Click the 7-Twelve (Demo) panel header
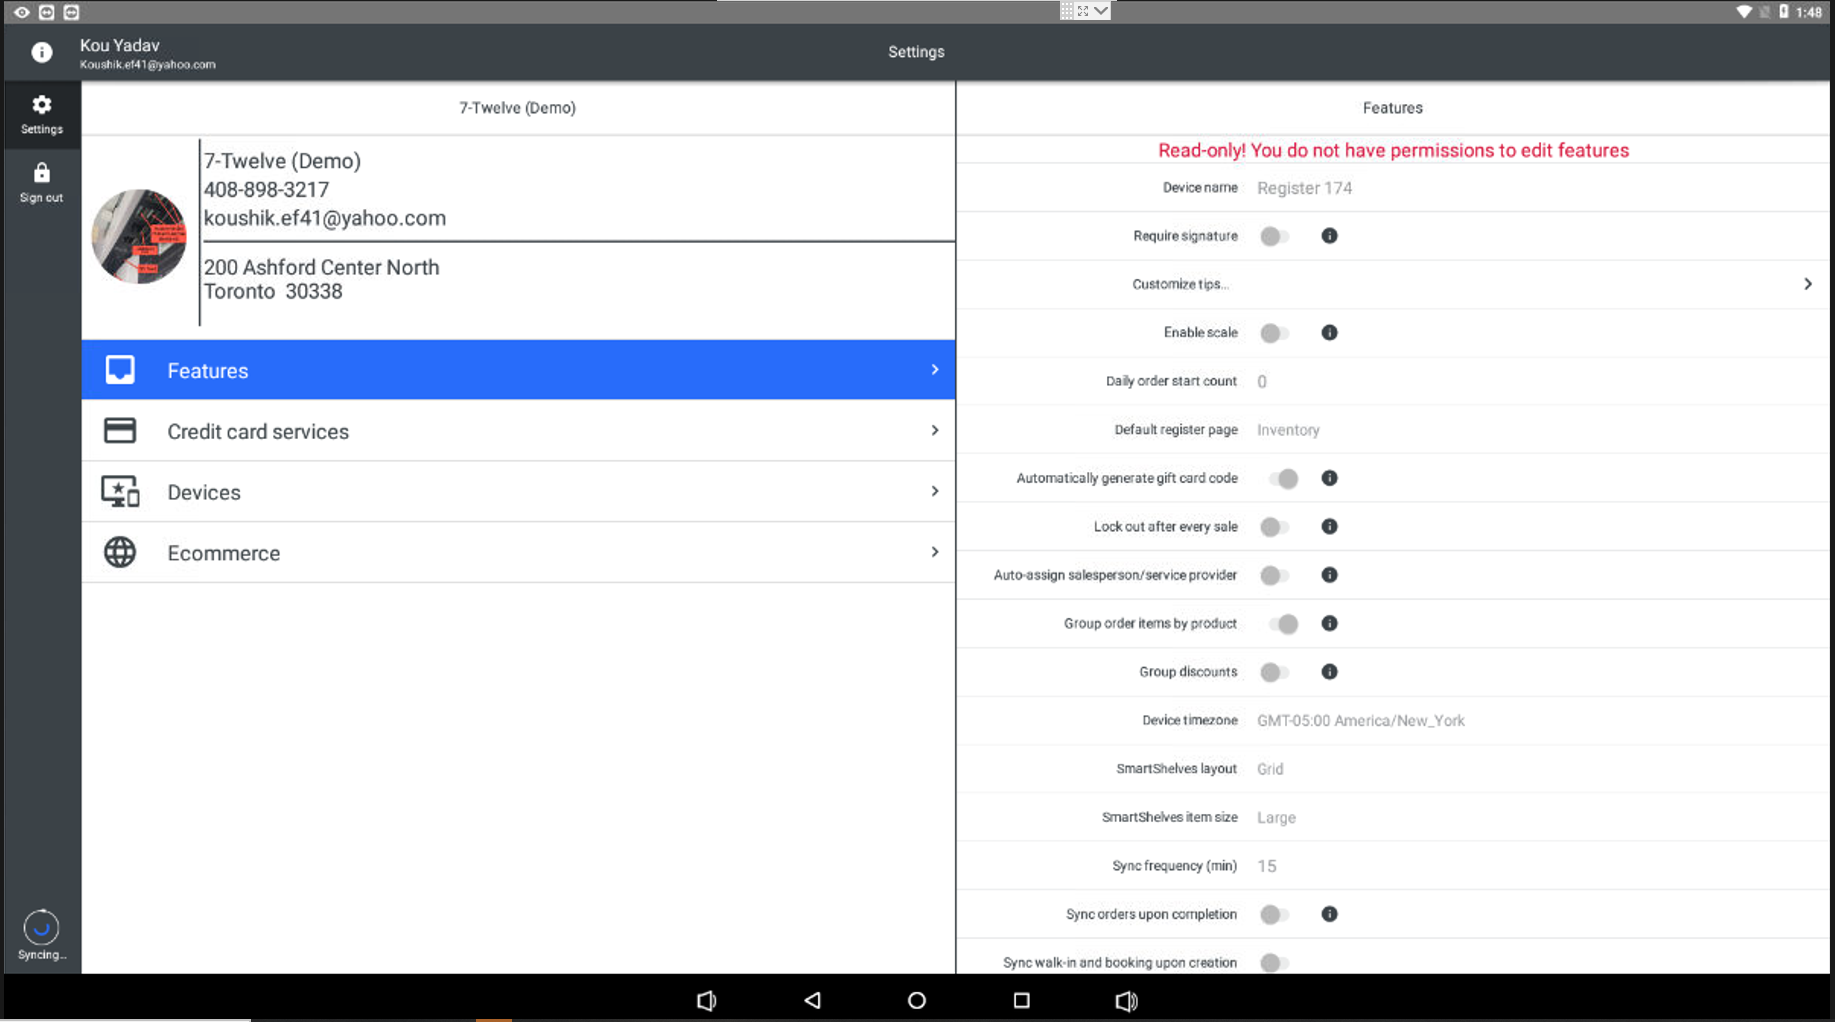 [x=517, y=108]
